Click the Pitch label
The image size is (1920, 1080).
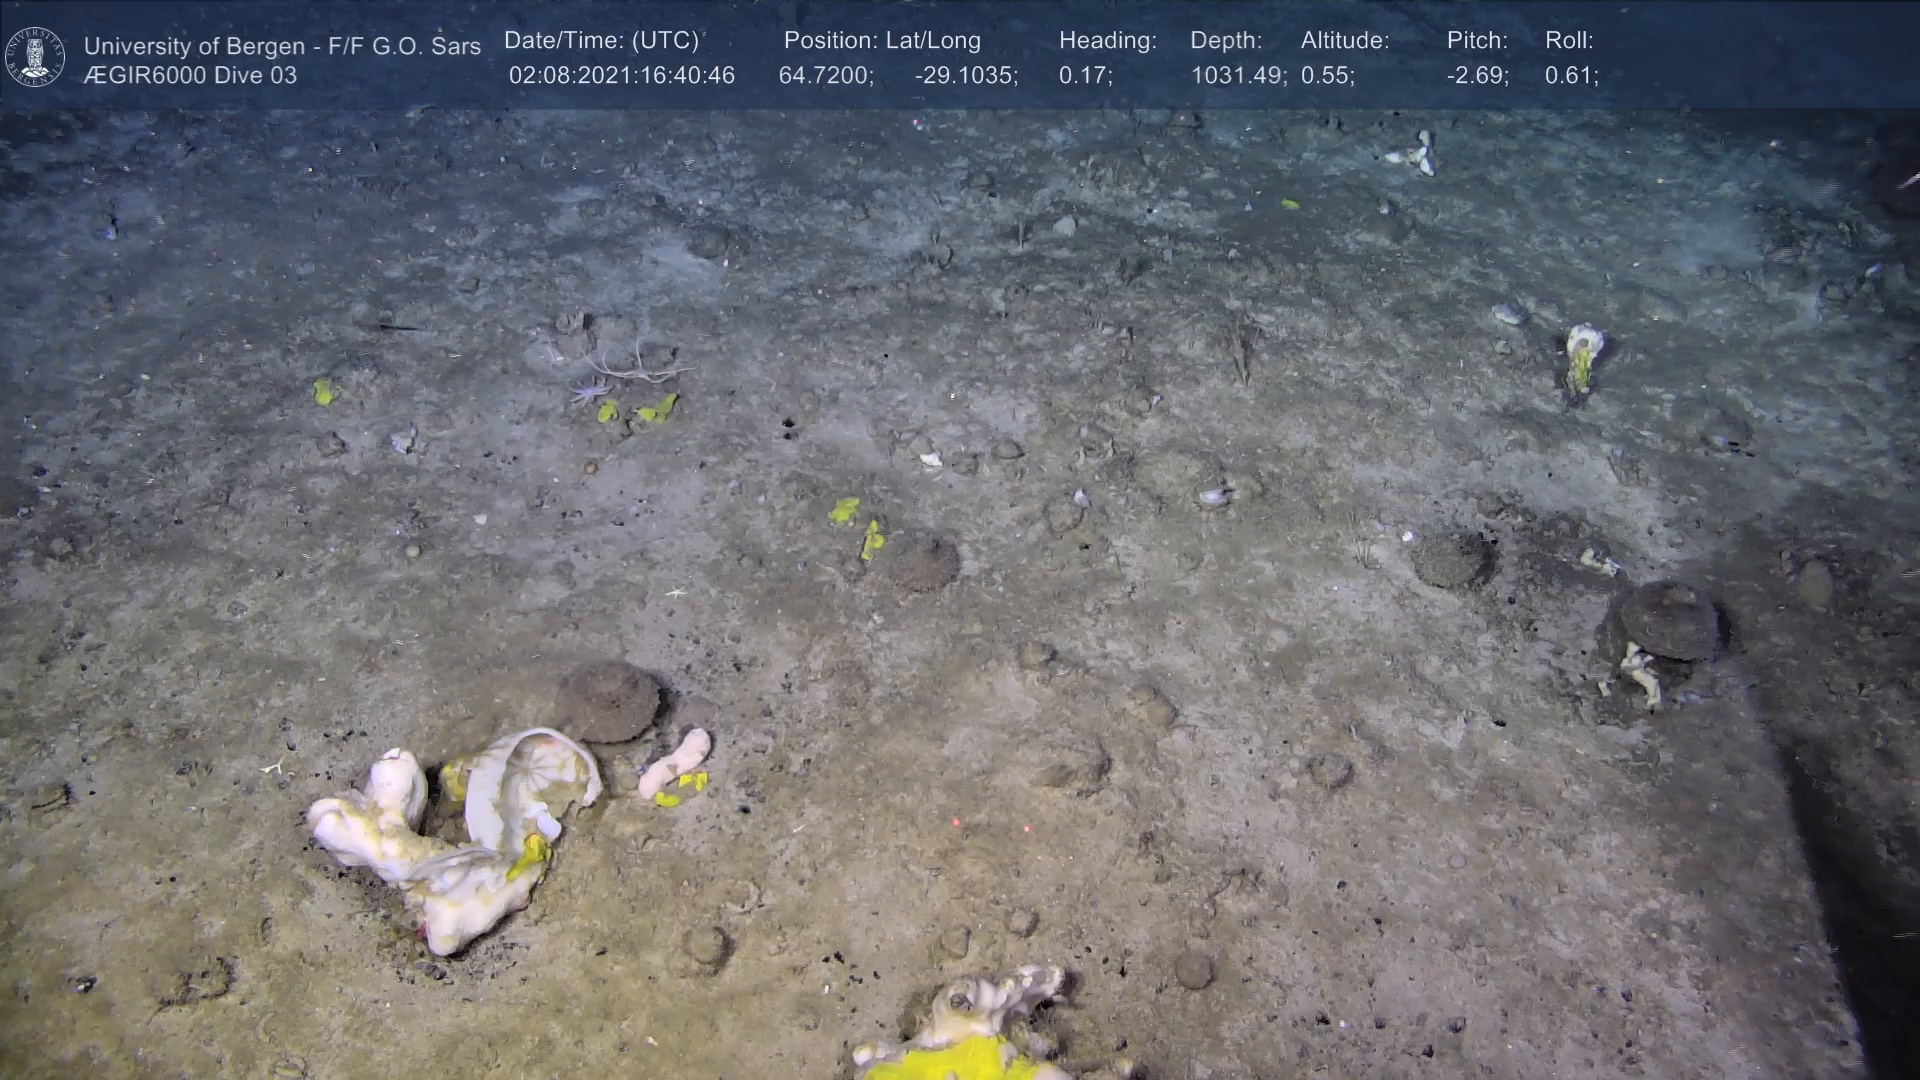click(1476, 41)
